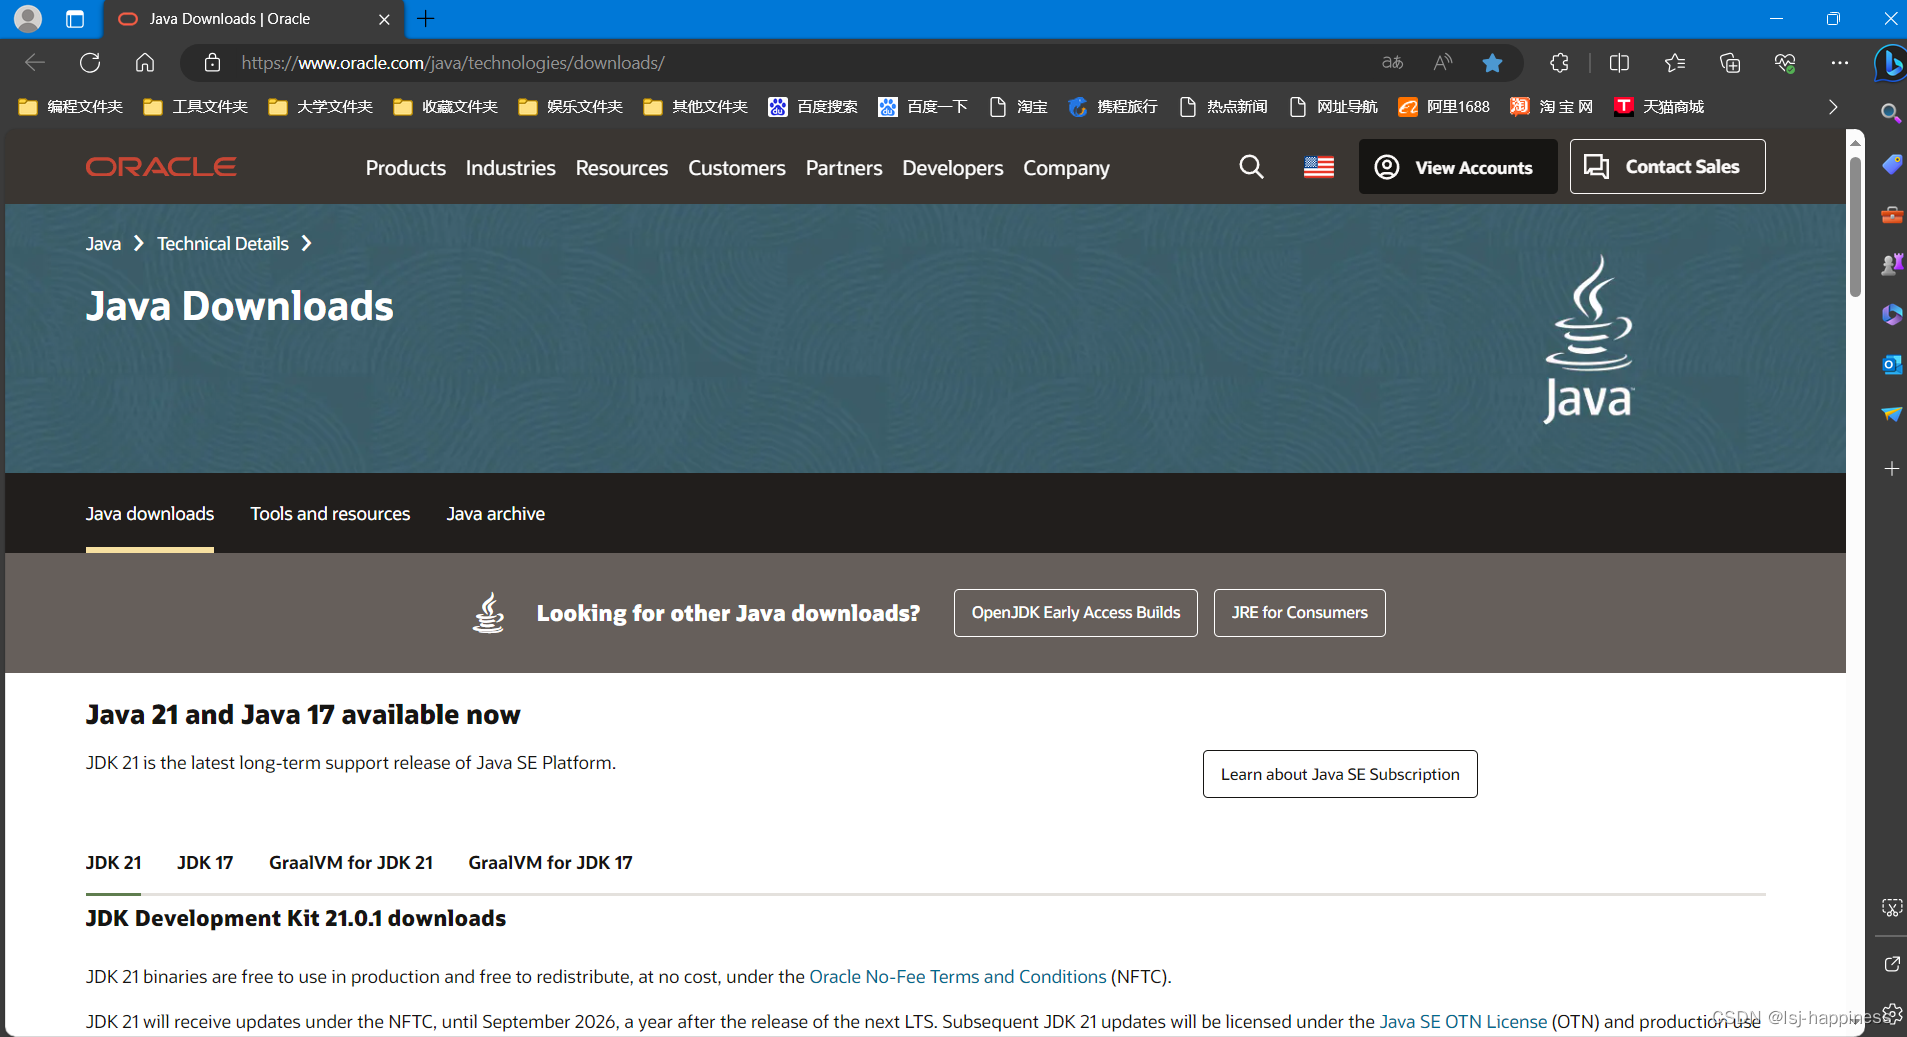Screen dimensions: 1907x1037
Task: Add a sidebar app with plus icon
Action: pyautogui.click(x=1891, y=468)
